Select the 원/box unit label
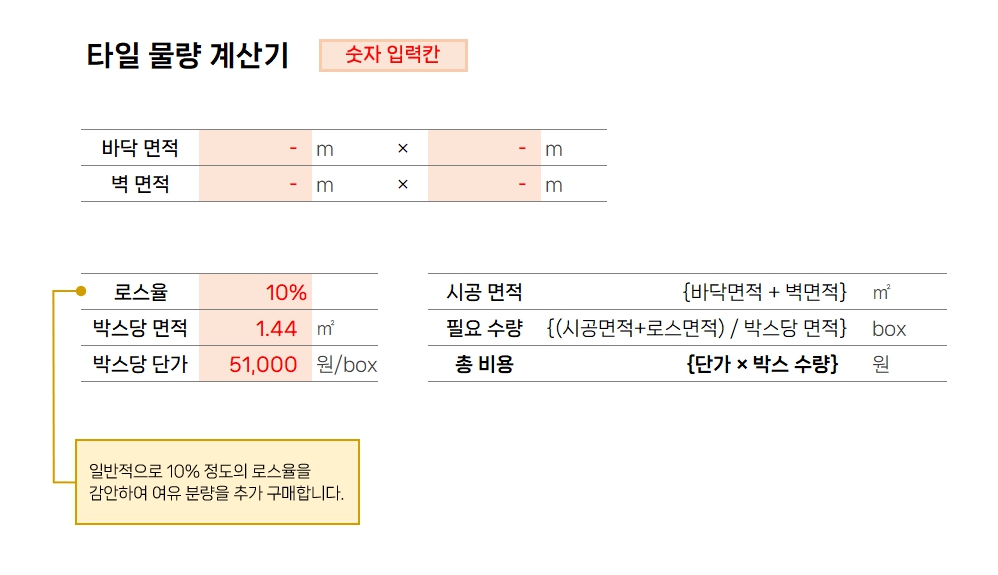This screenshot has width=998, height=575. click(x=347, y=364)
